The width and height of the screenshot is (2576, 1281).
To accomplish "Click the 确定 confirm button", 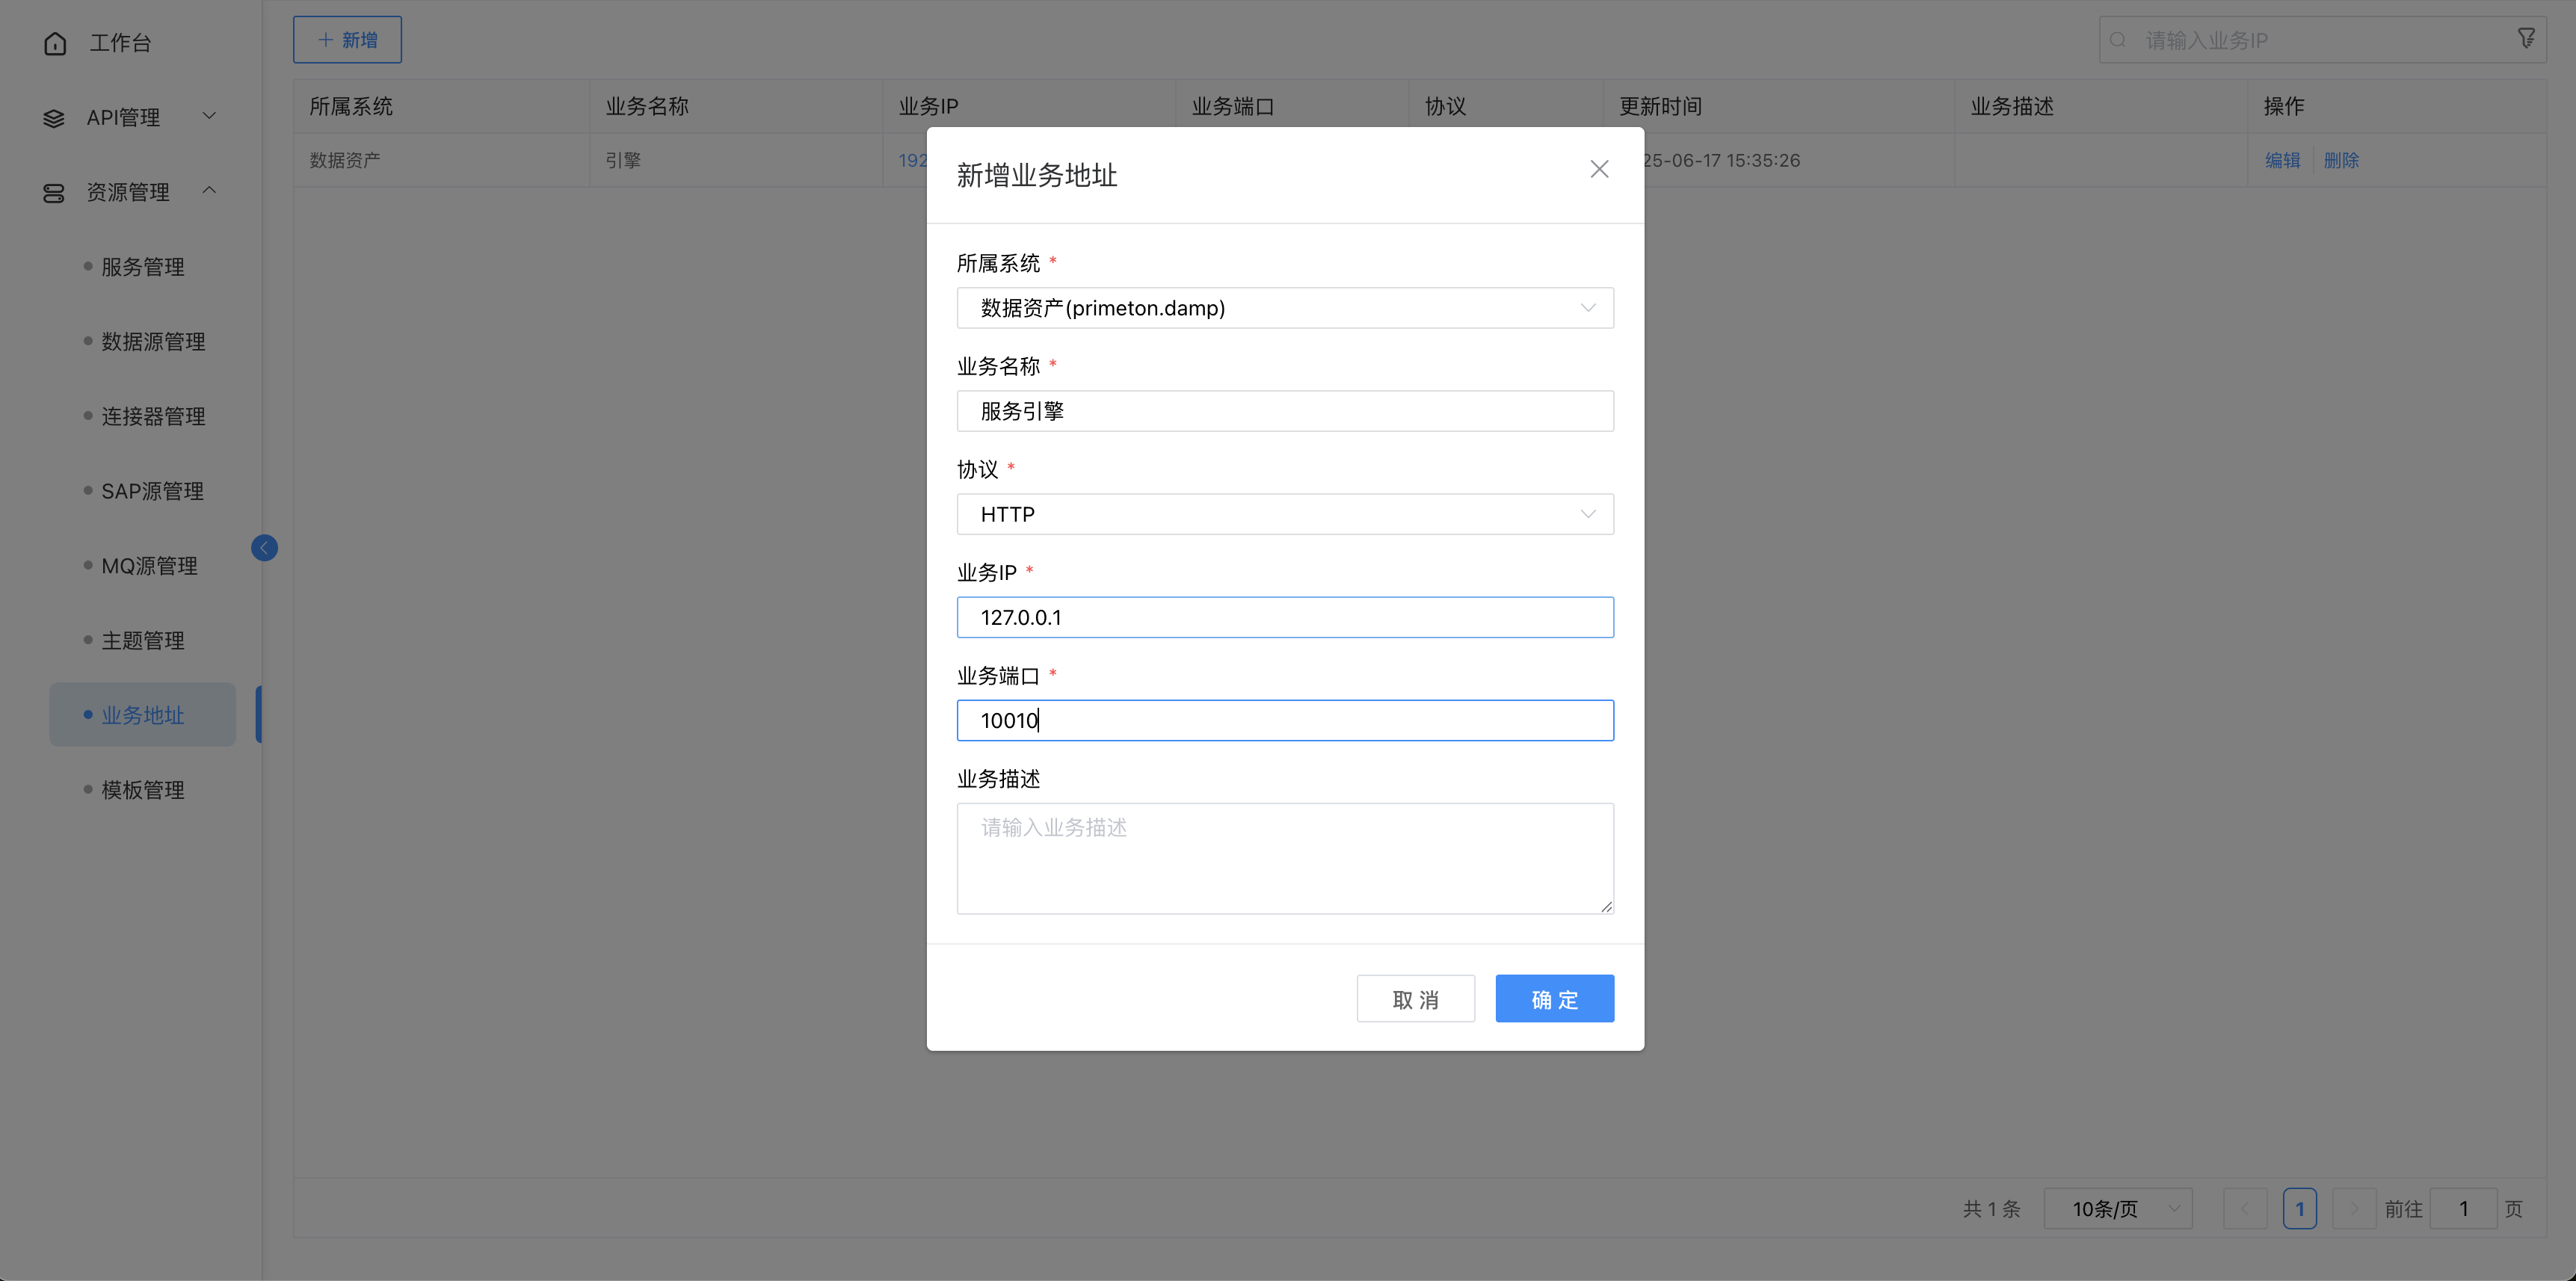I will coord(1554,998).
